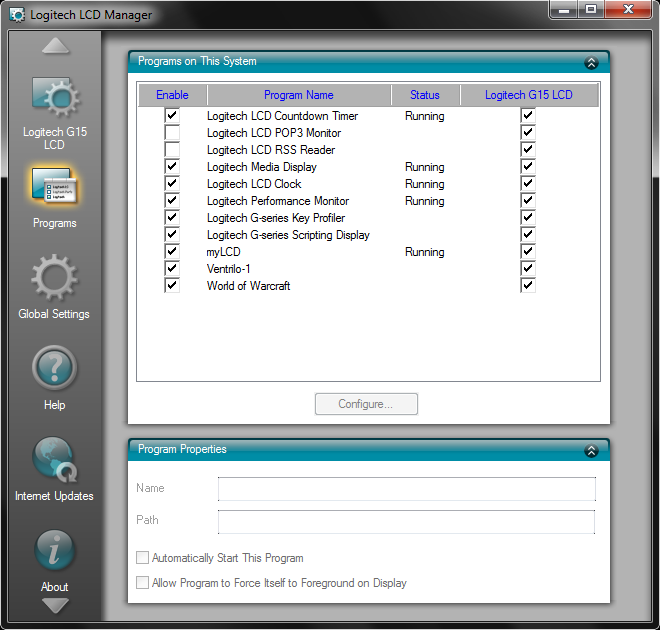Click Running status of myLCD

(x=425, y=252)
